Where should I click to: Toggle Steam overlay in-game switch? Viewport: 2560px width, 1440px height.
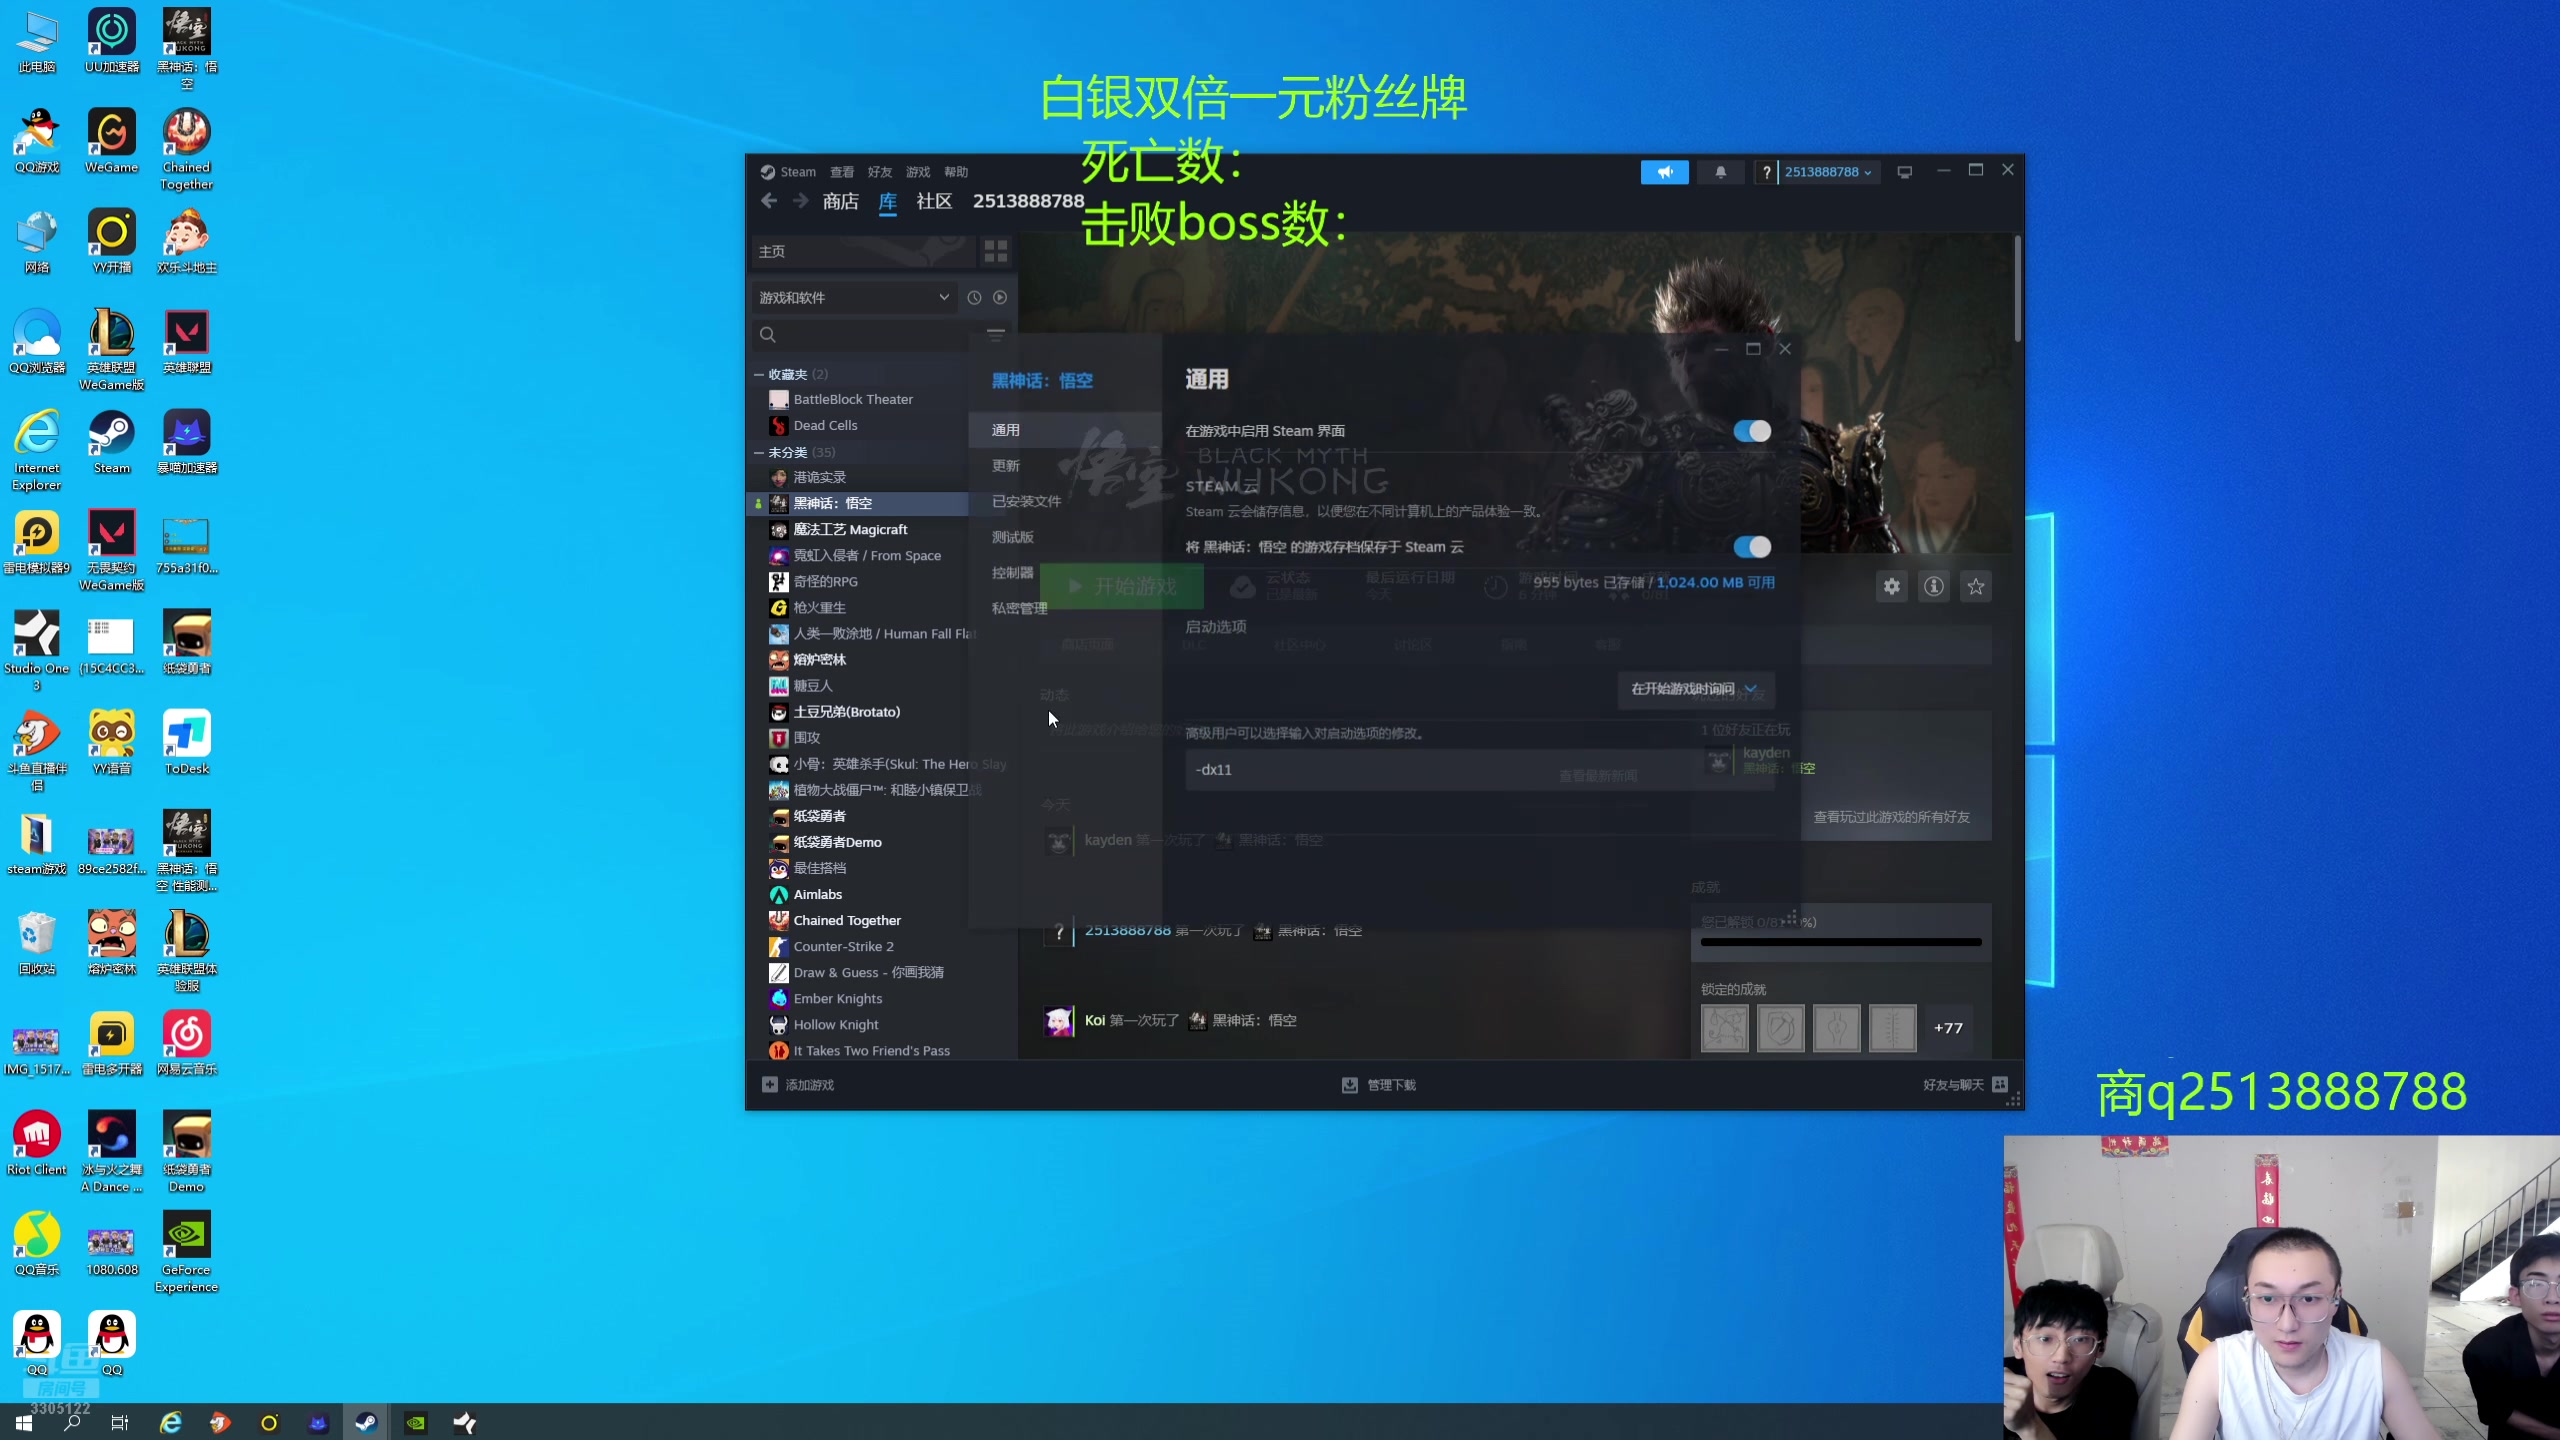(x=1752, y=431)
